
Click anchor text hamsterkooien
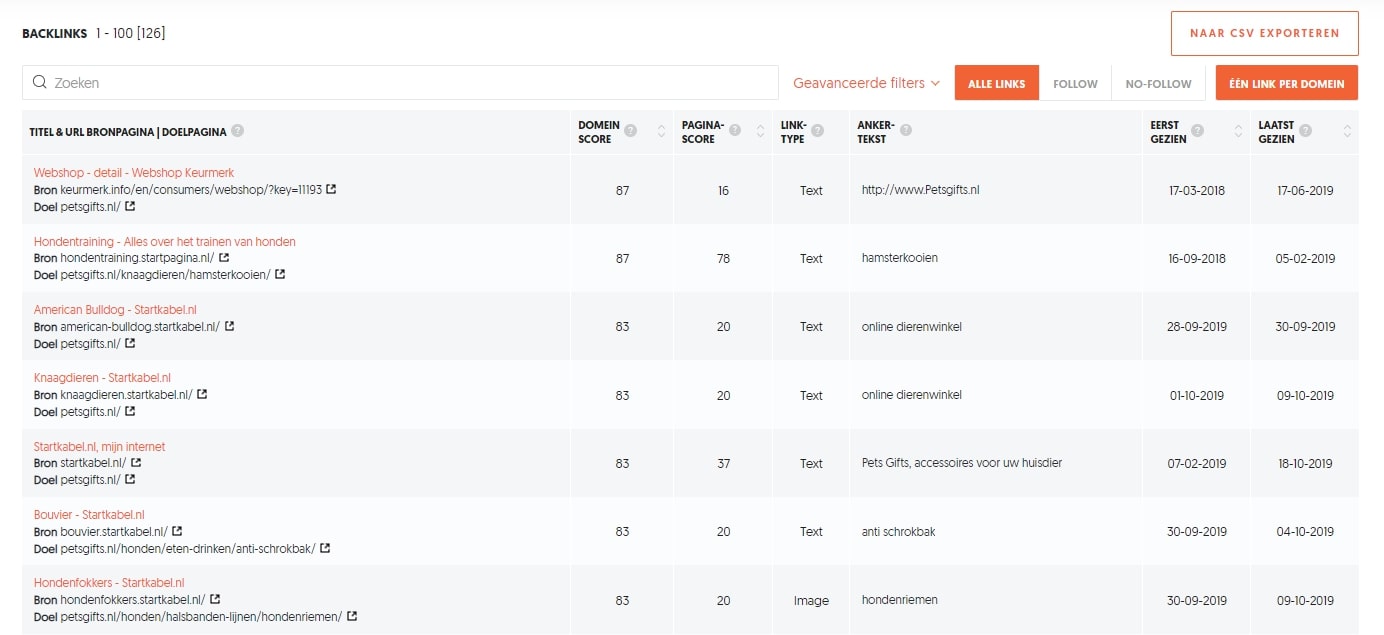point(900,258)
